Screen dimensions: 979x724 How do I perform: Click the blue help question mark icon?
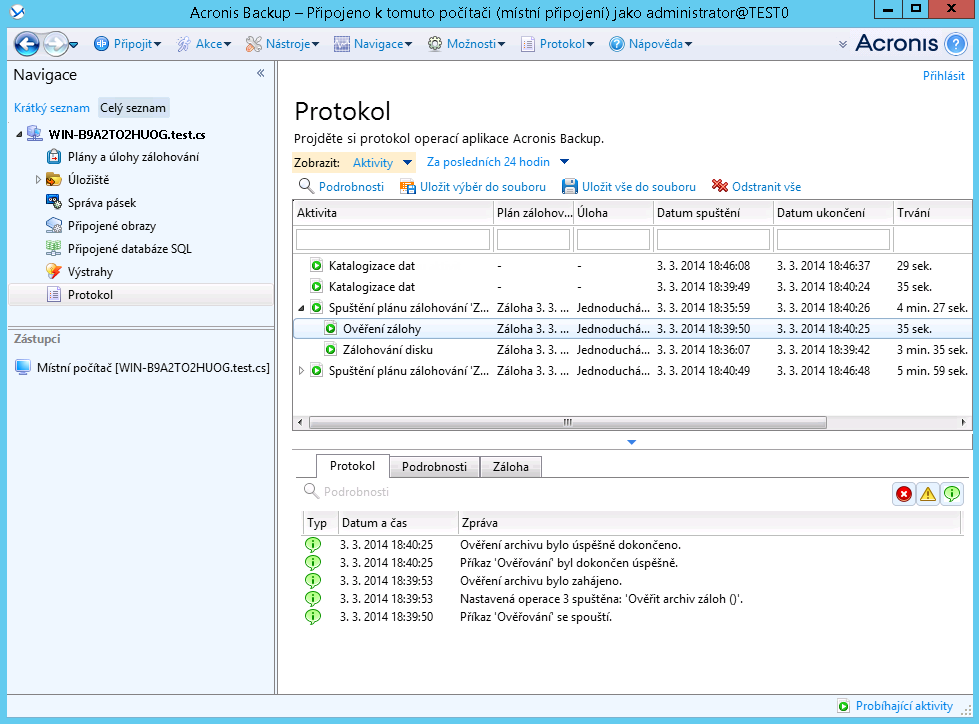tap(956, 44)
